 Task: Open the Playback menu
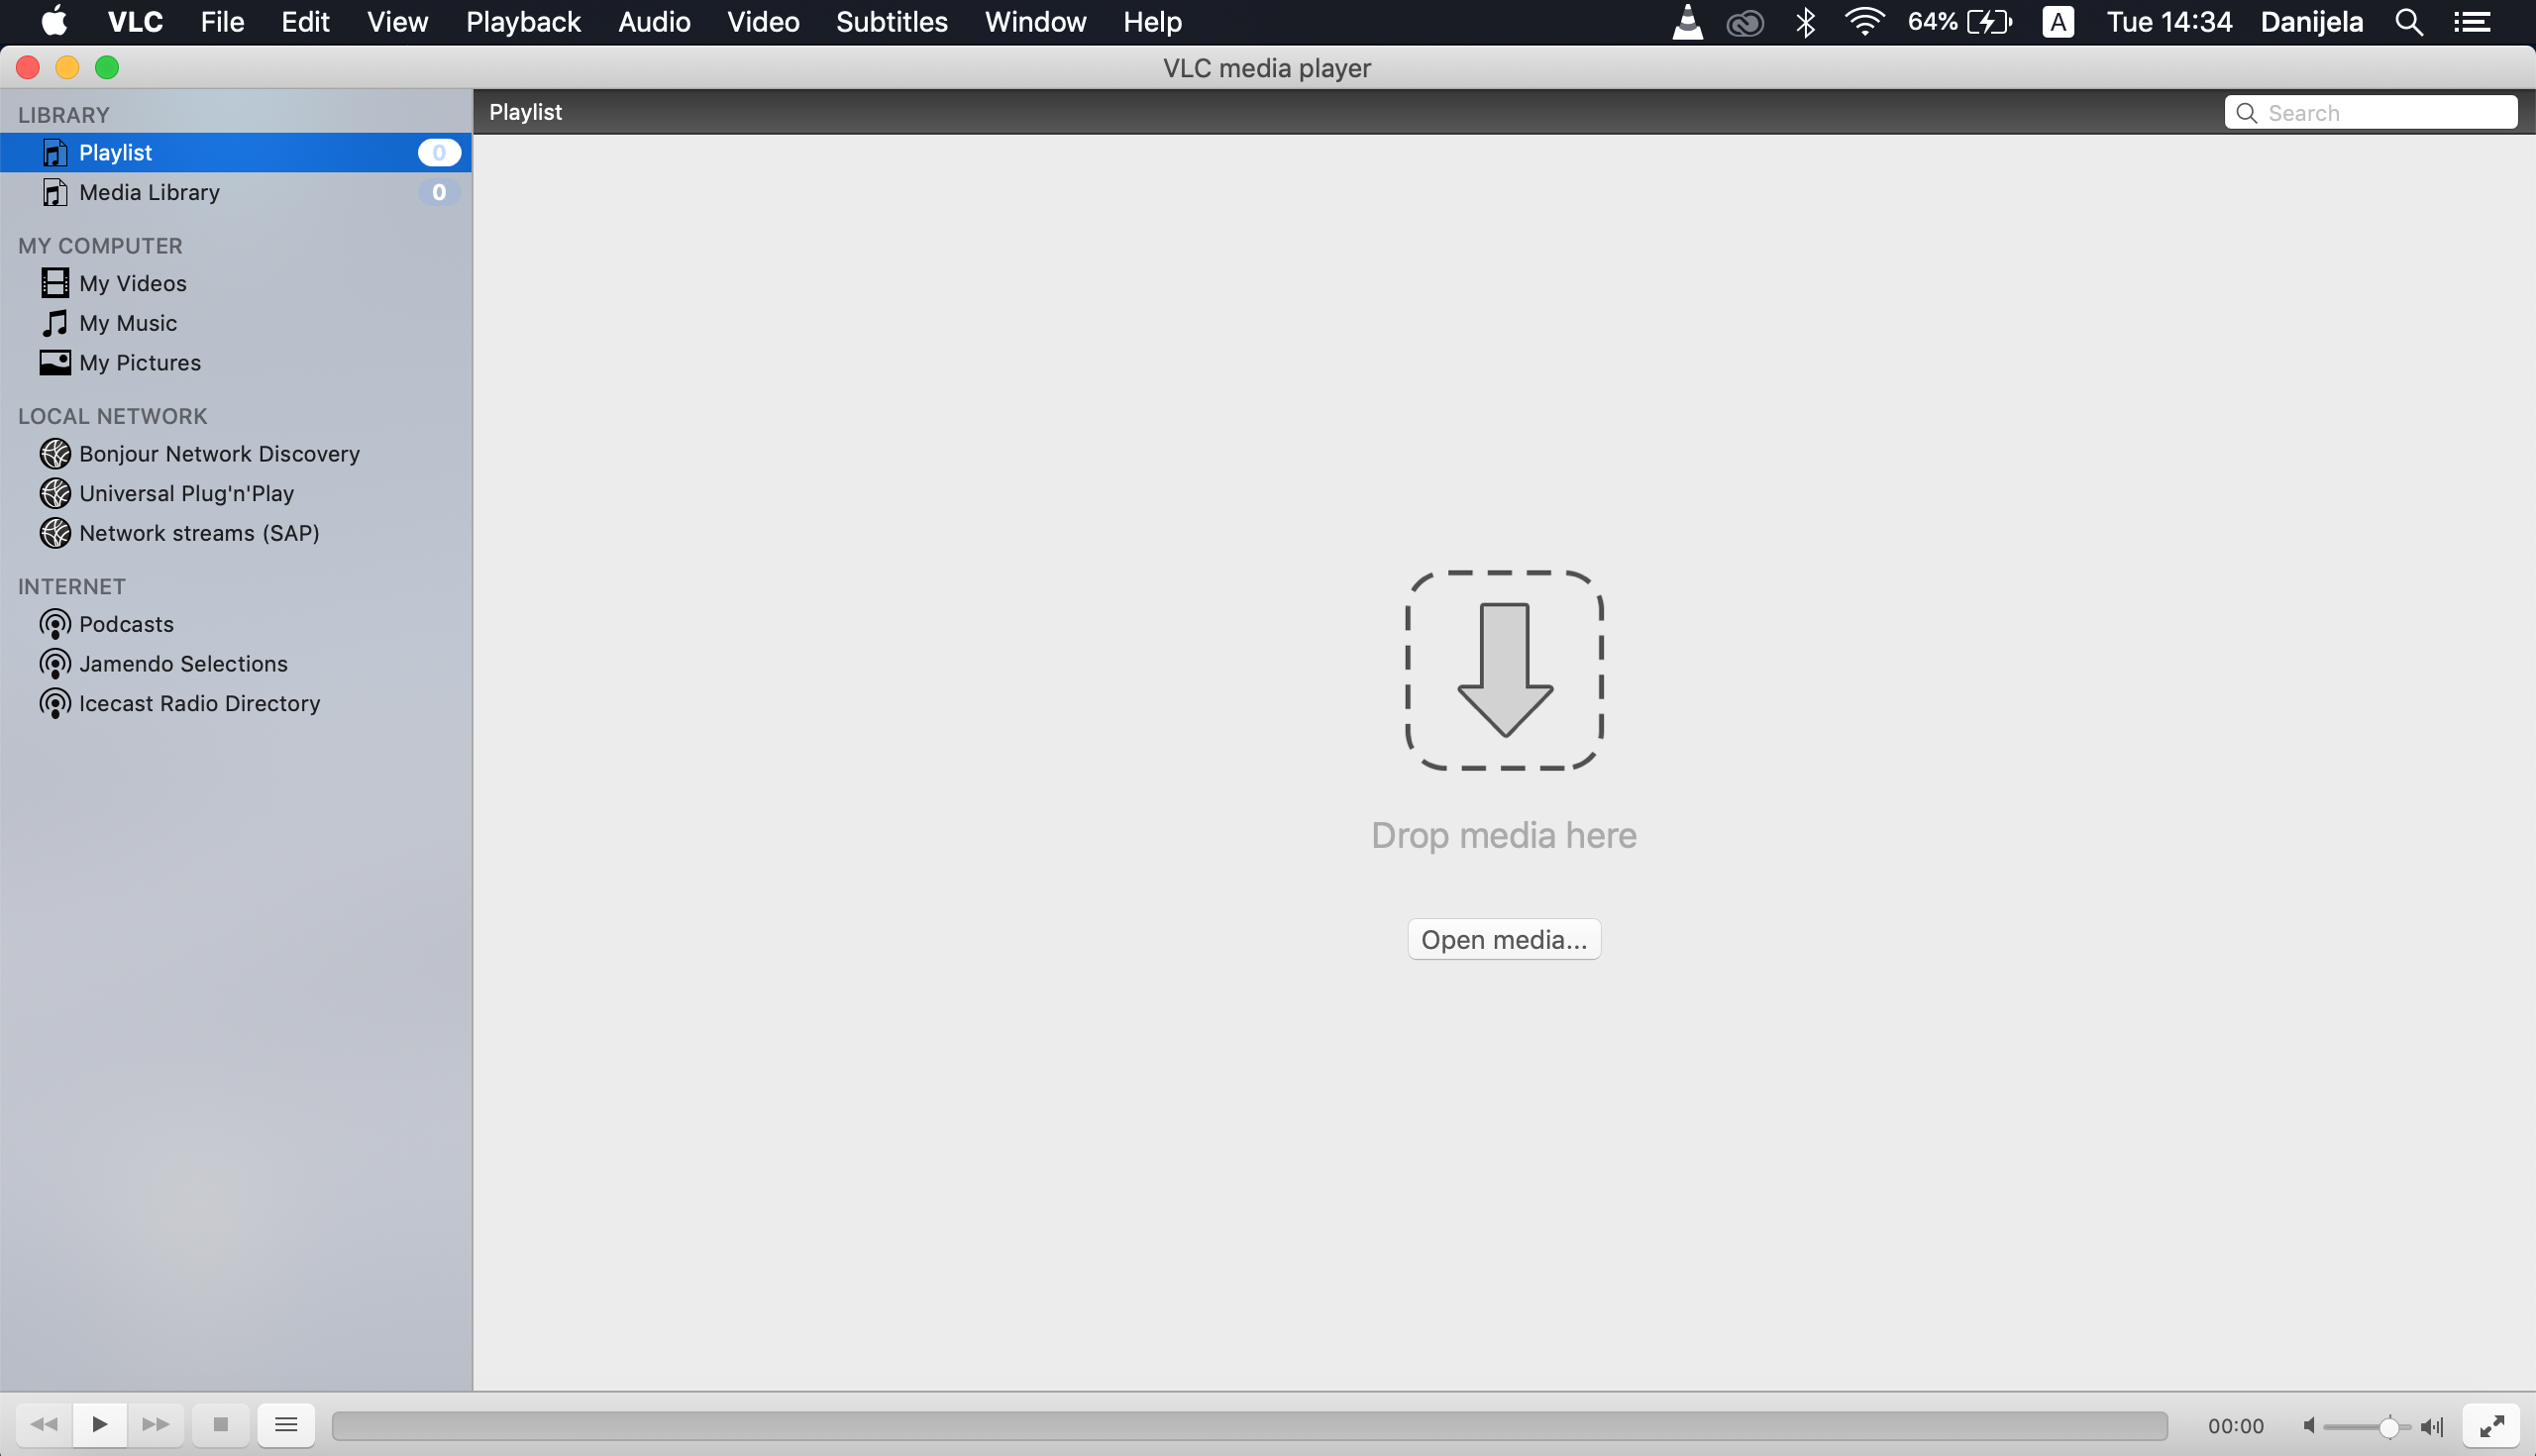[x=522, y=22]
